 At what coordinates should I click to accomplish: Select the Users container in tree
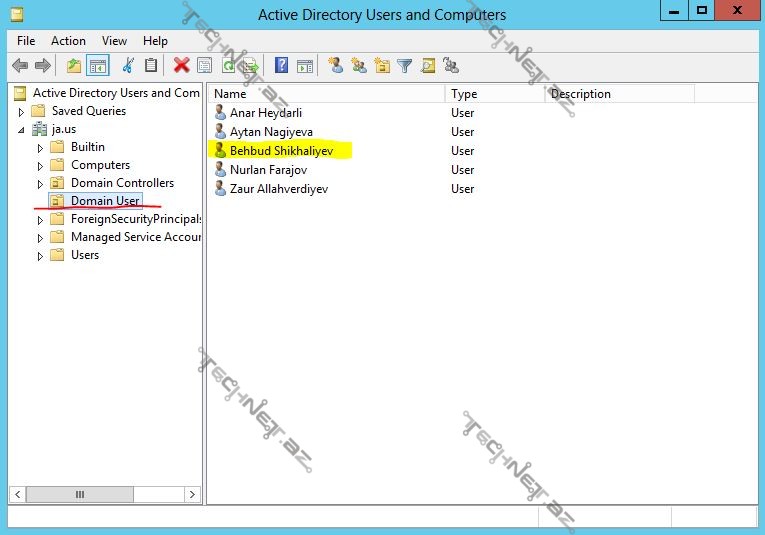85,255
